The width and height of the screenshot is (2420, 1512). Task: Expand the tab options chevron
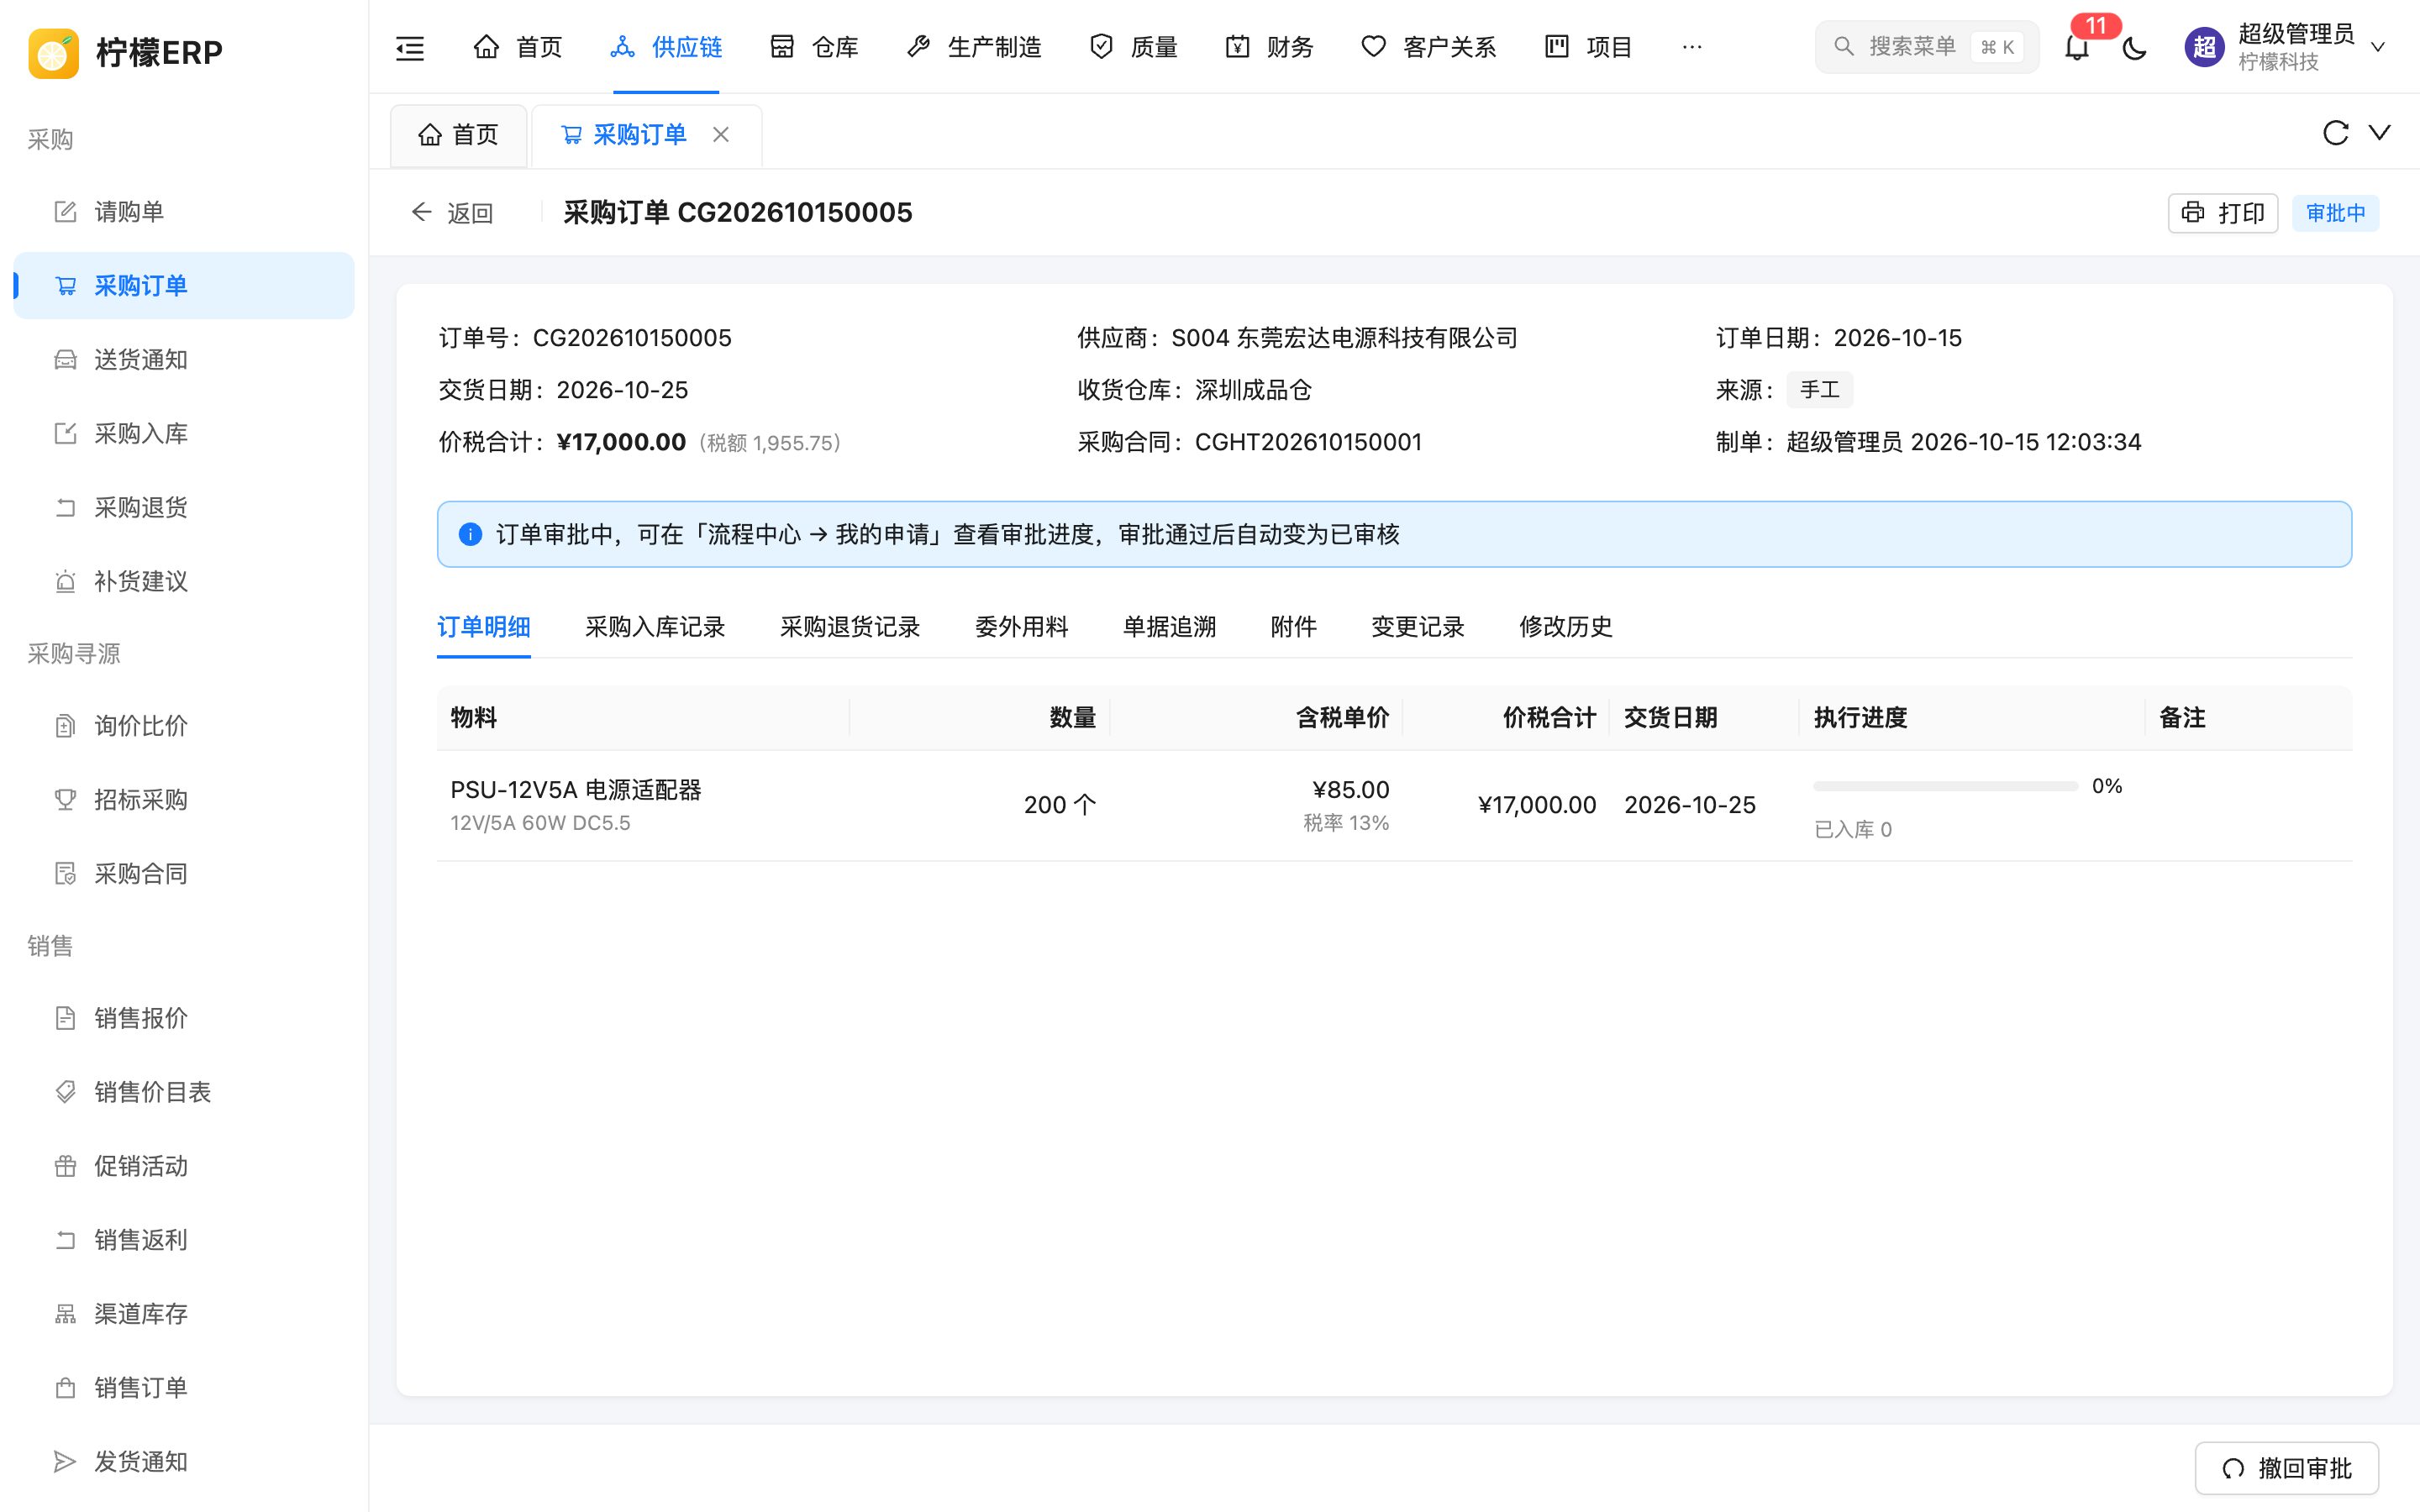tap(2380, 132)
